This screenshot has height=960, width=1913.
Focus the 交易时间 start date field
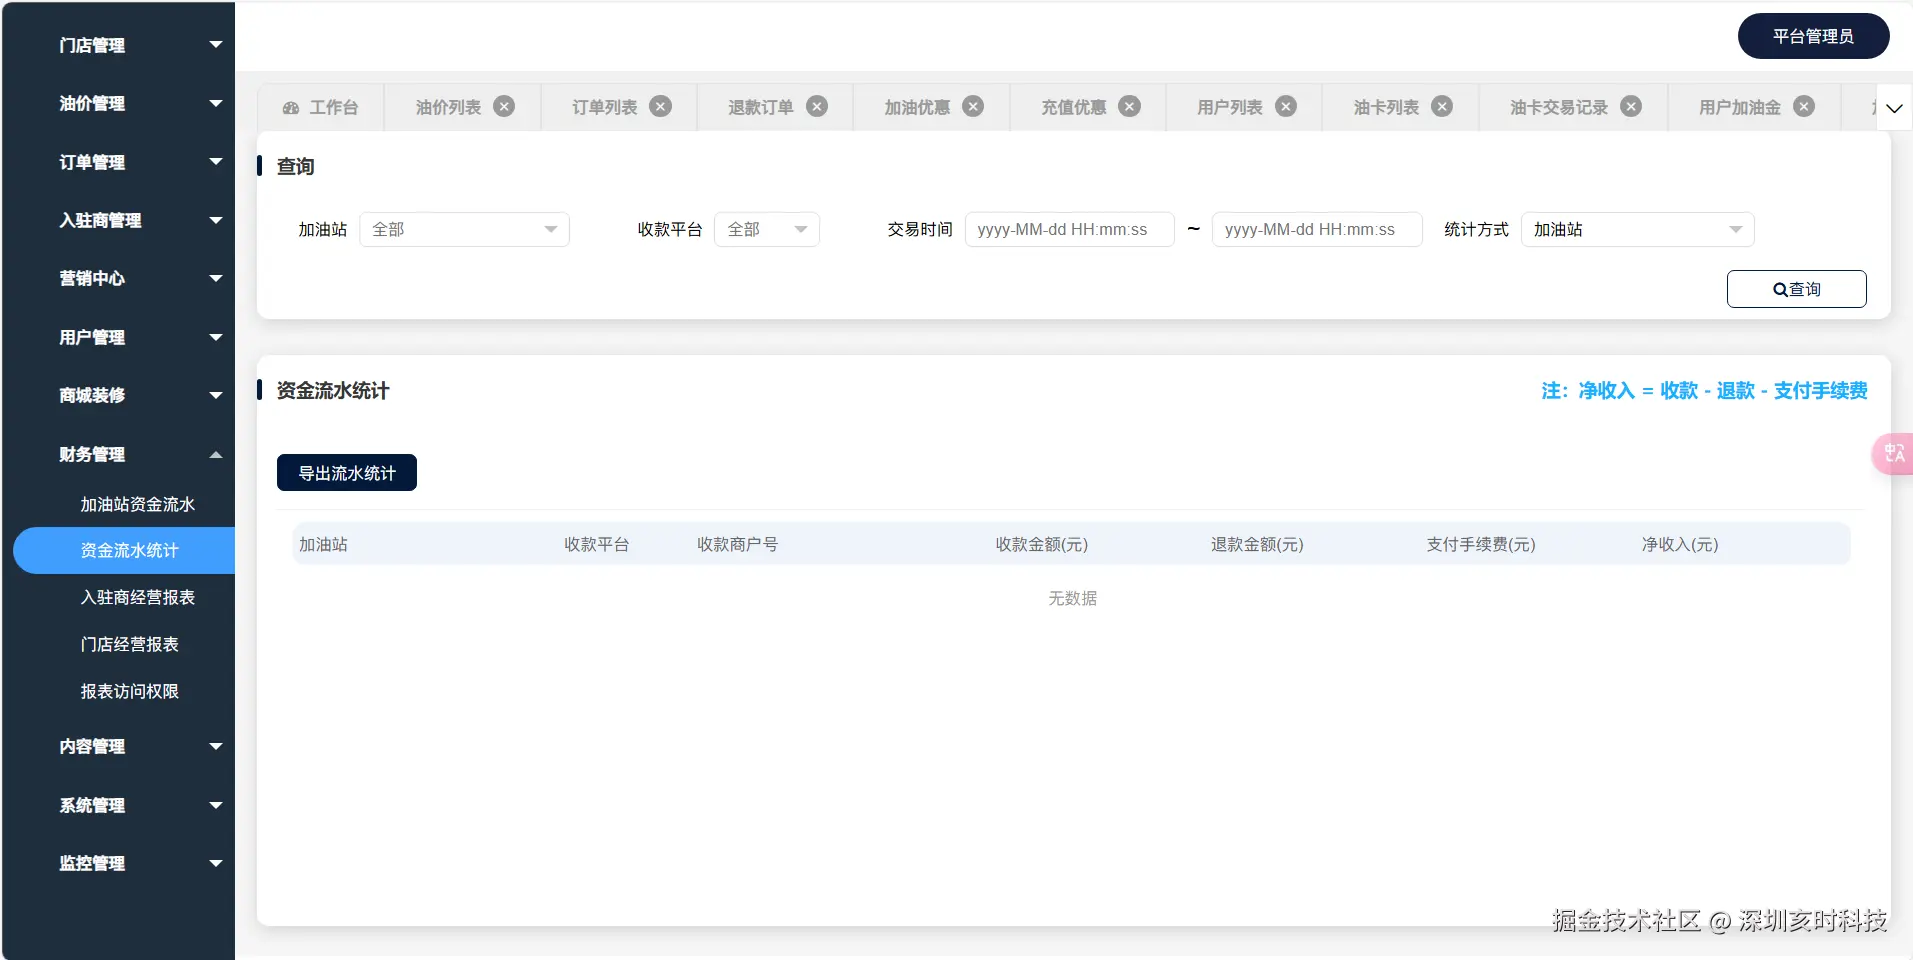(1069, 229)
